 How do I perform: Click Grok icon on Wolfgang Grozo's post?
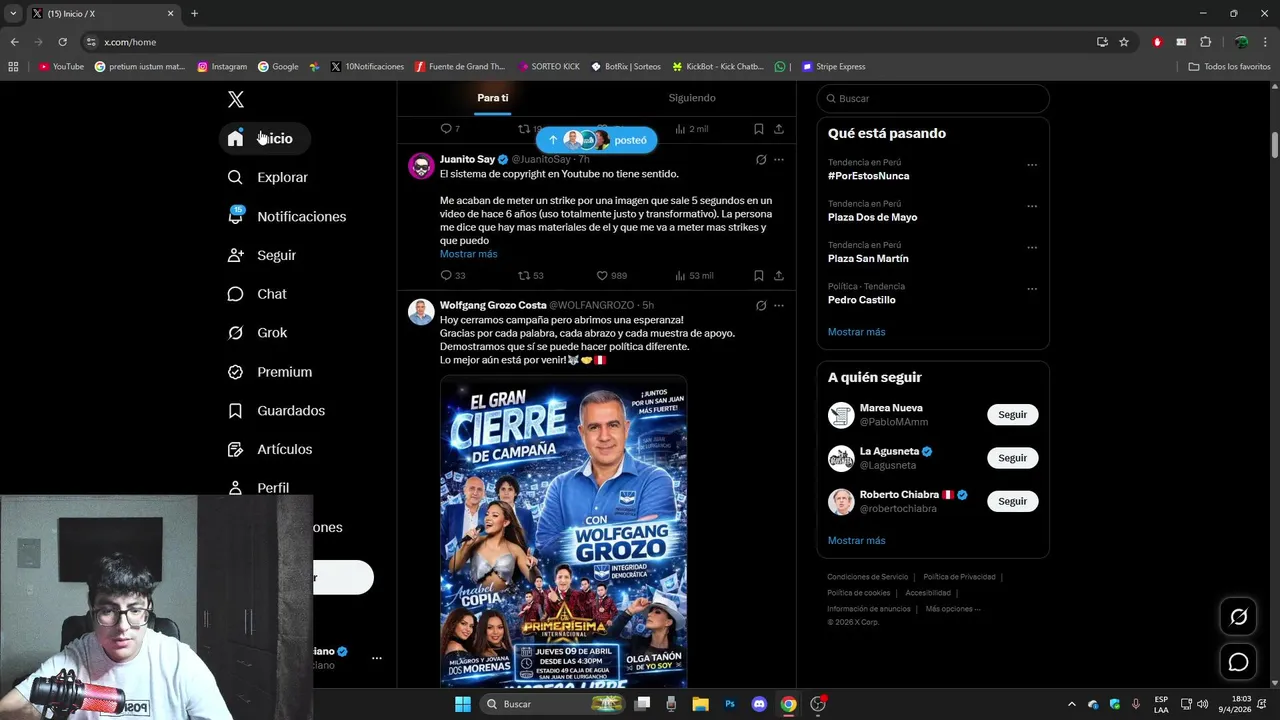(761, 306)
